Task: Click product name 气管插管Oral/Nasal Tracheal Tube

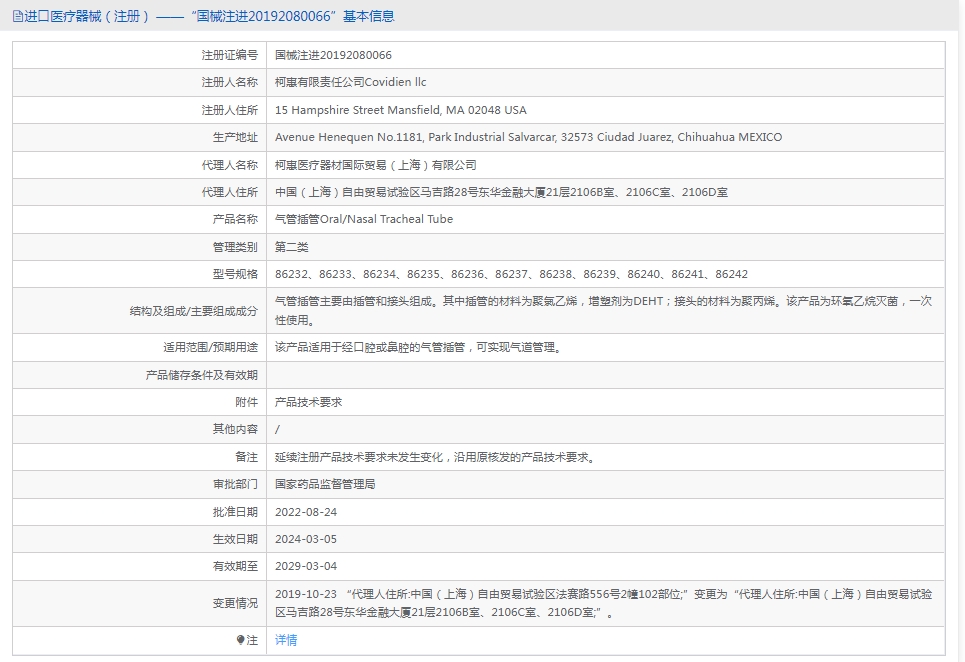Action: pos(363,219)
